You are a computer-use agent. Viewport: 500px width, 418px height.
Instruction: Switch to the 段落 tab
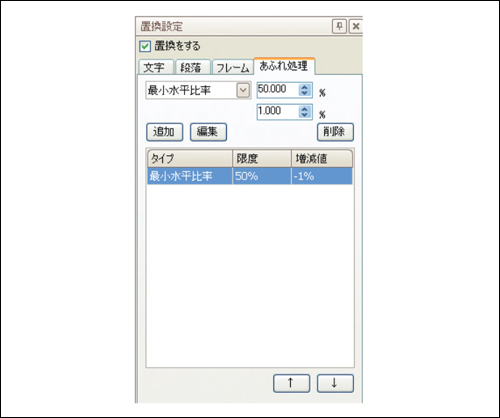[x=193, y=67]
